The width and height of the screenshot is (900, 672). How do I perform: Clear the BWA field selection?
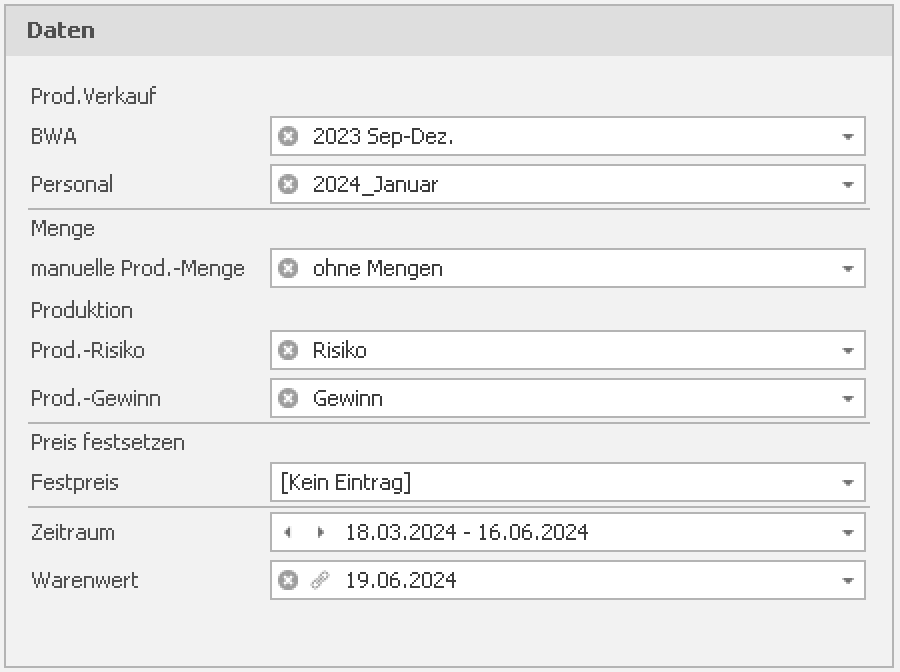(x=288, y=136)
